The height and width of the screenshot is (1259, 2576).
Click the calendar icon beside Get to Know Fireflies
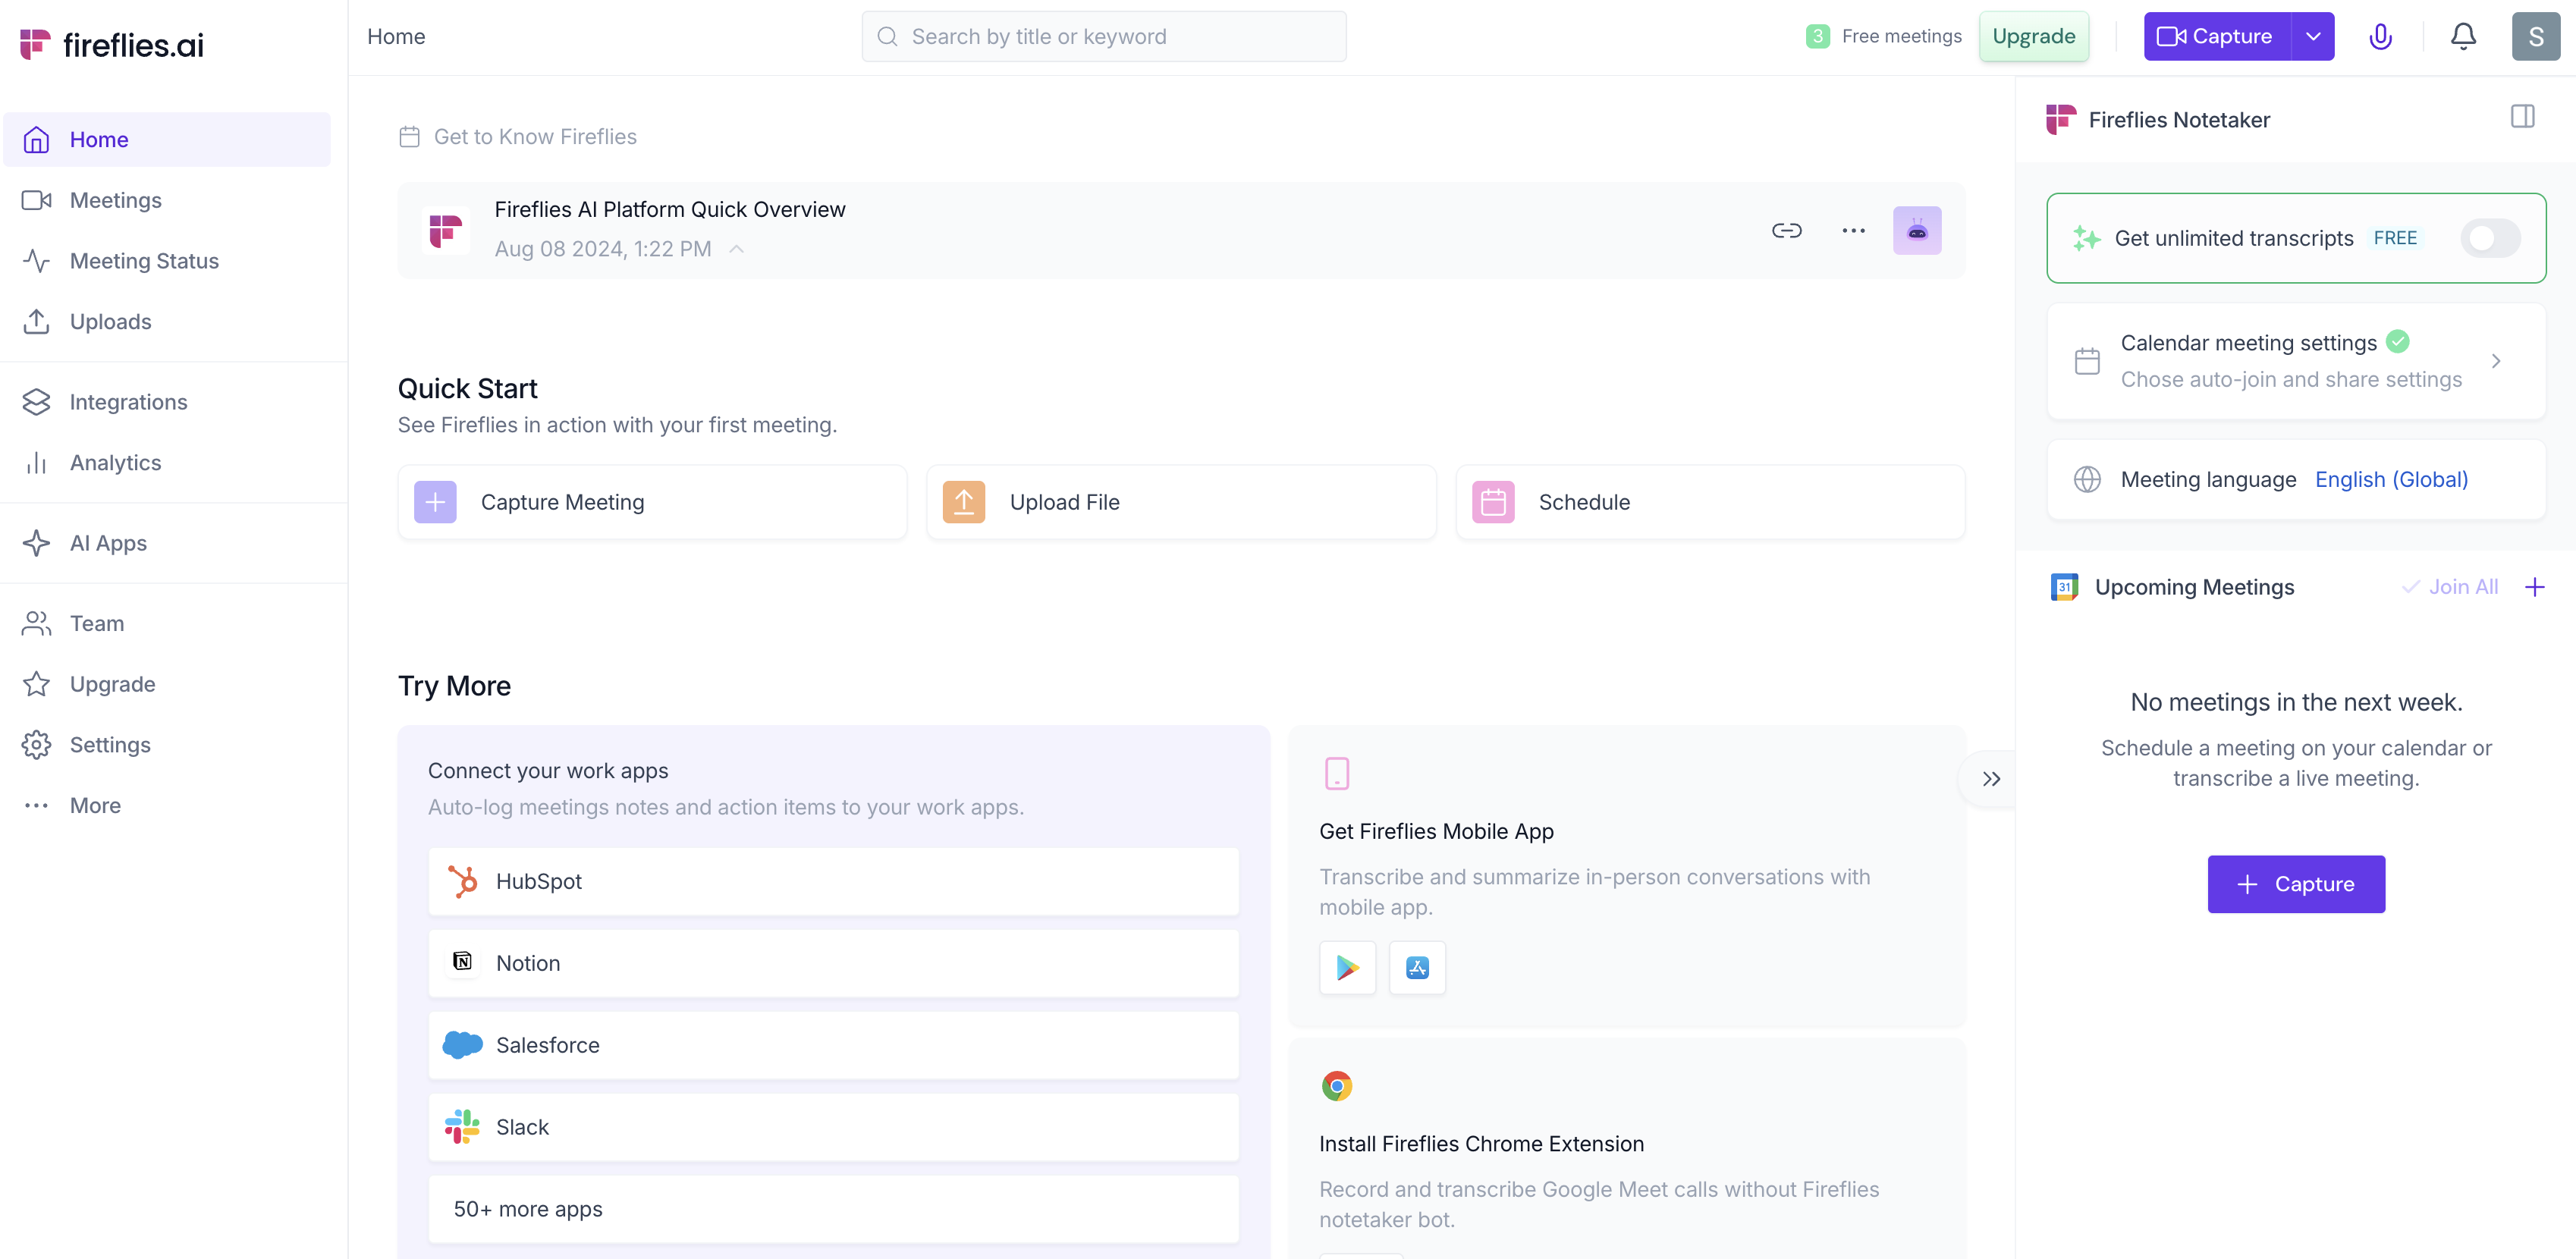click(x=409, y=137)
